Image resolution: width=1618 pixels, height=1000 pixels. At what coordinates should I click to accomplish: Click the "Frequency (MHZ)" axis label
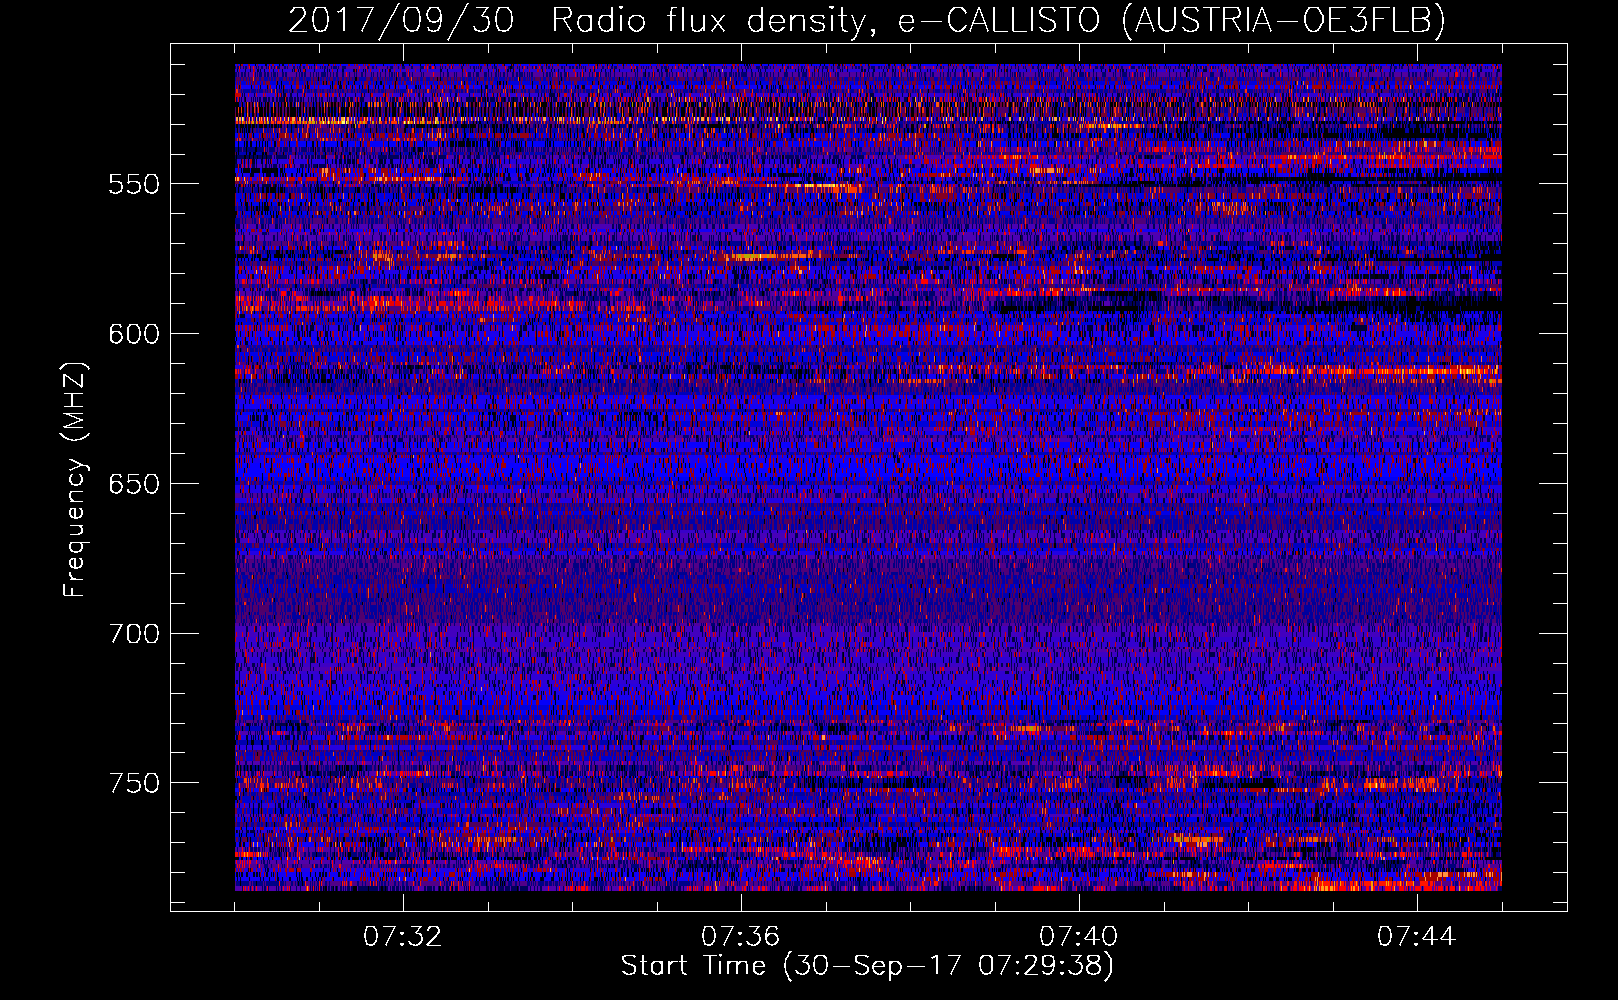click(x=75, y=479)
